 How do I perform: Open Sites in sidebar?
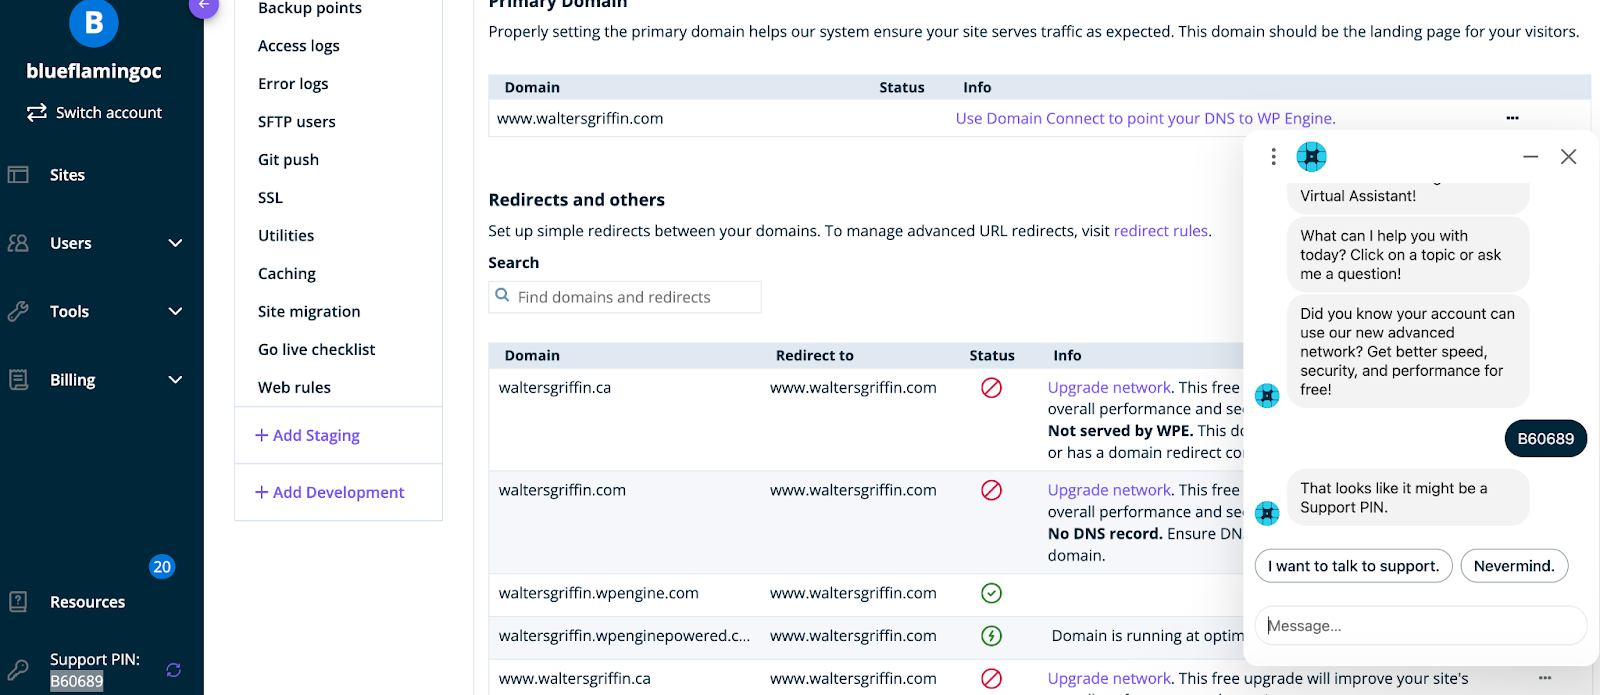(x=67, y=175)
